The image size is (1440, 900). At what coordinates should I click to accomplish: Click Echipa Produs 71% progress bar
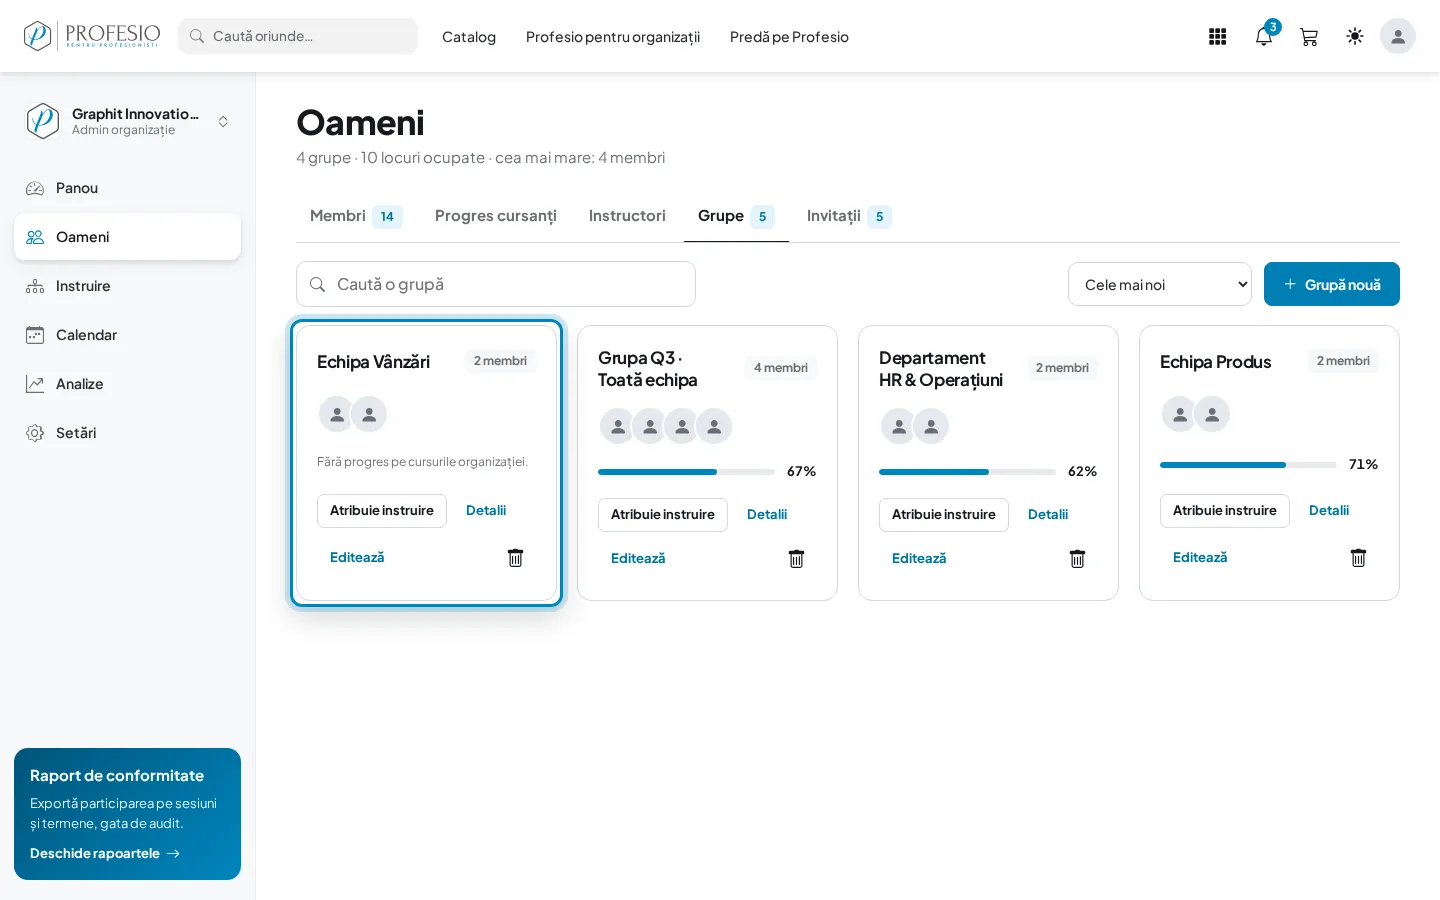coord(1248,464)
